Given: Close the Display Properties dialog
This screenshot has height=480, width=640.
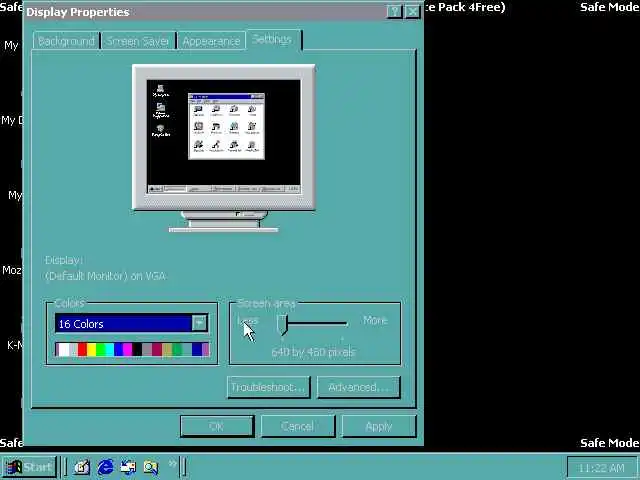Looking at the screenshot, I should click(413, 12).
